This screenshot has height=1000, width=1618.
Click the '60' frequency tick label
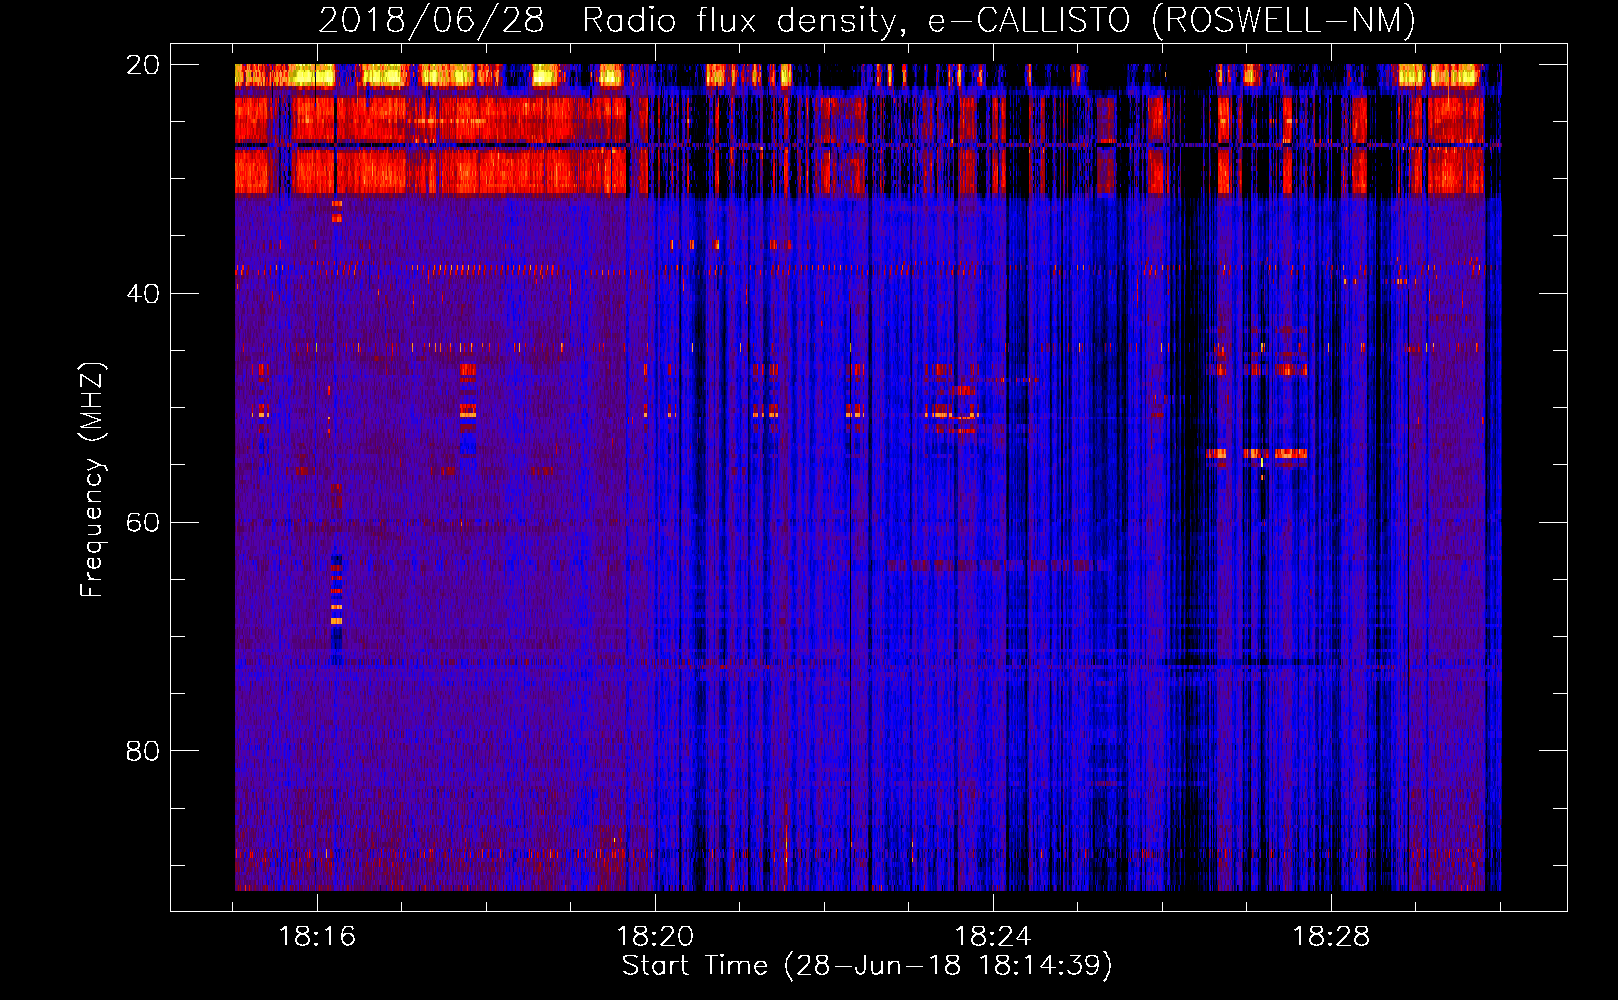(x=142, y=523)
